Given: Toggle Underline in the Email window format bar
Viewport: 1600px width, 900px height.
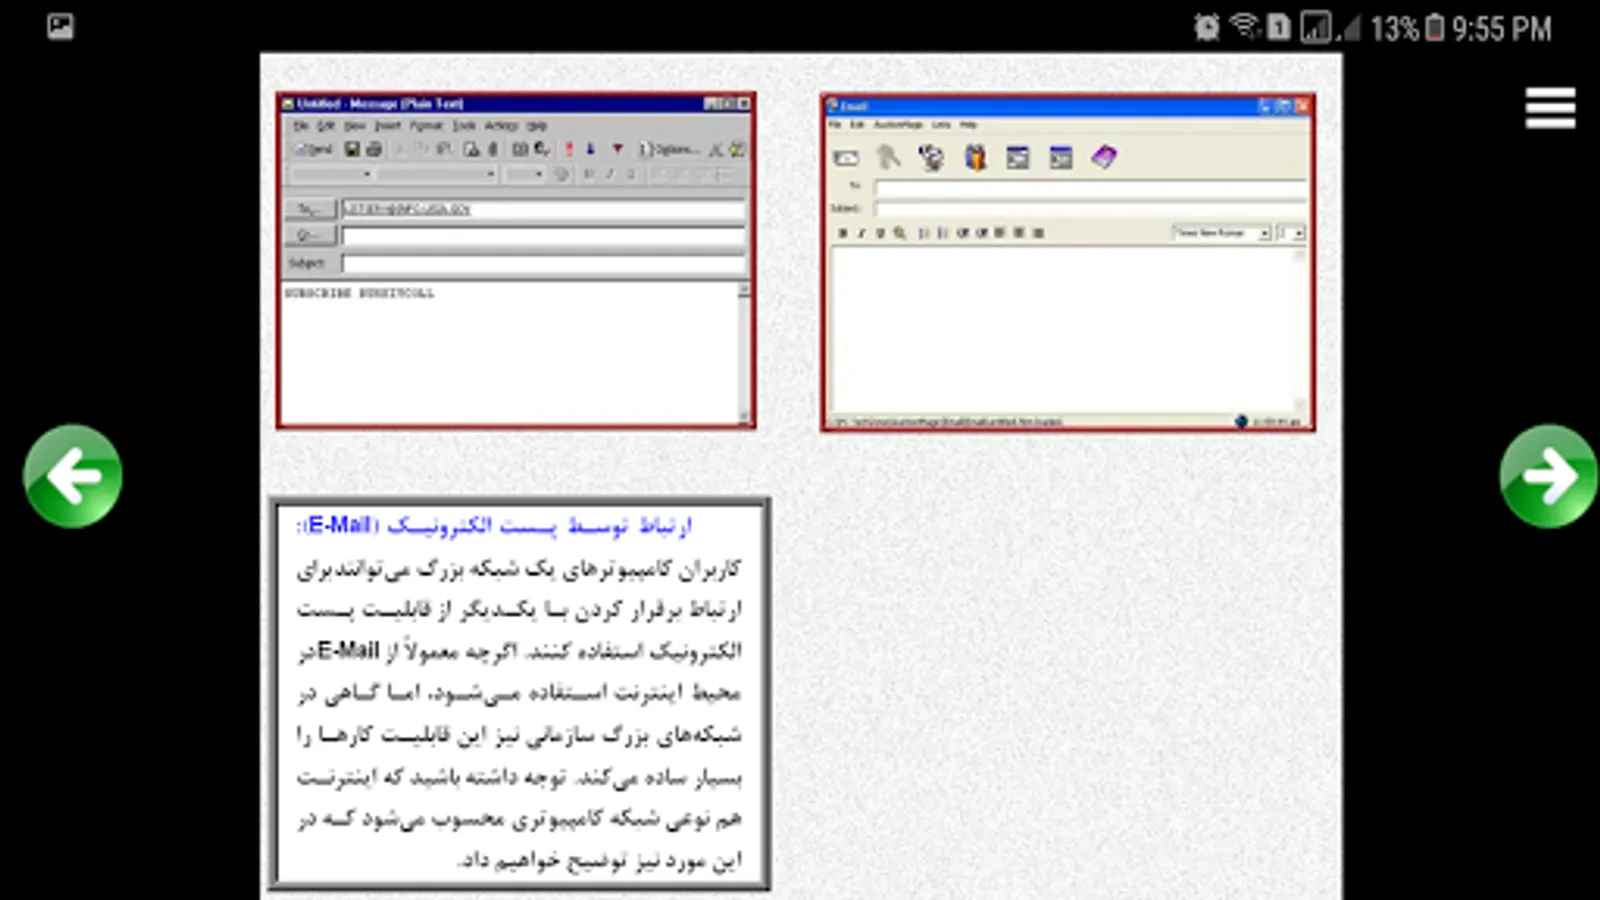Looking at the screenshot, I should pos(880,233).
